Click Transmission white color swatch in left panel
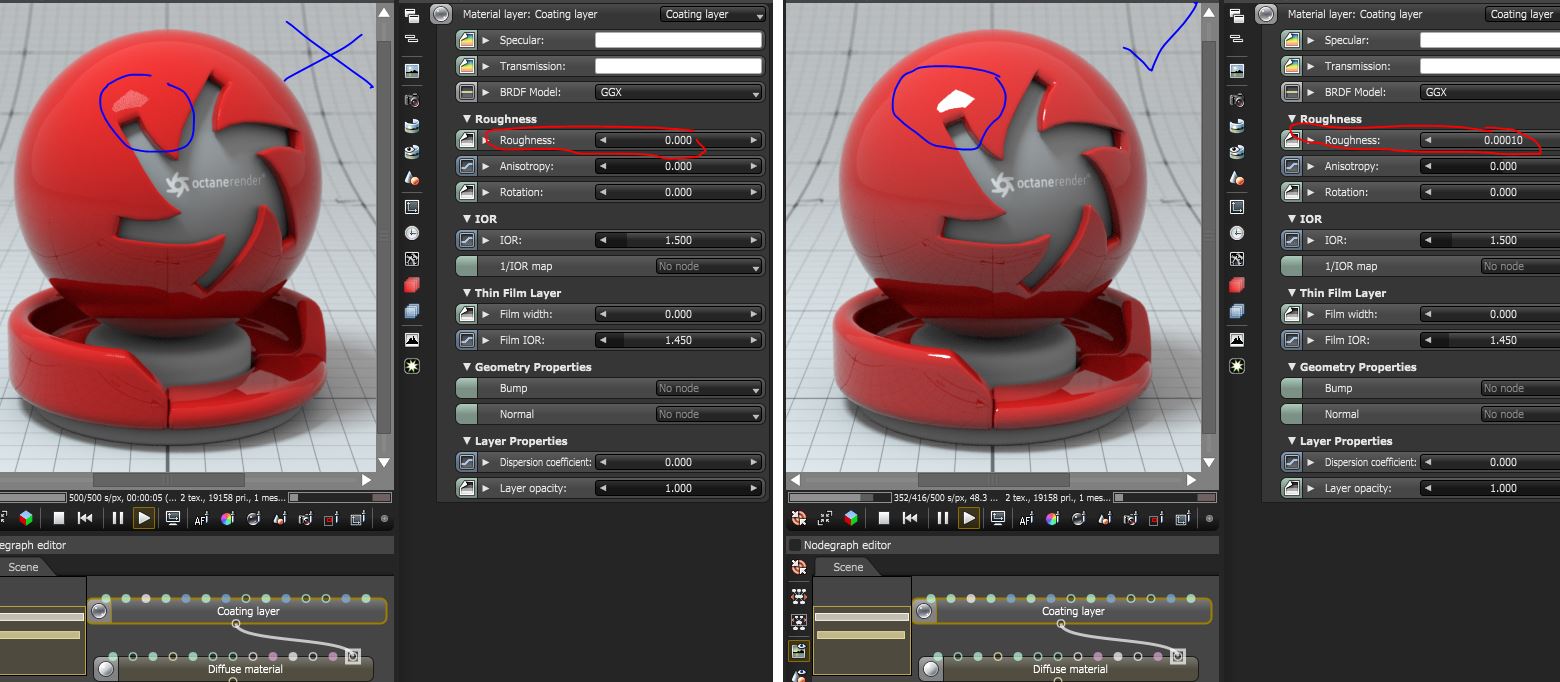The width and height of the screenshot is (1560, 682). [679, 66]
